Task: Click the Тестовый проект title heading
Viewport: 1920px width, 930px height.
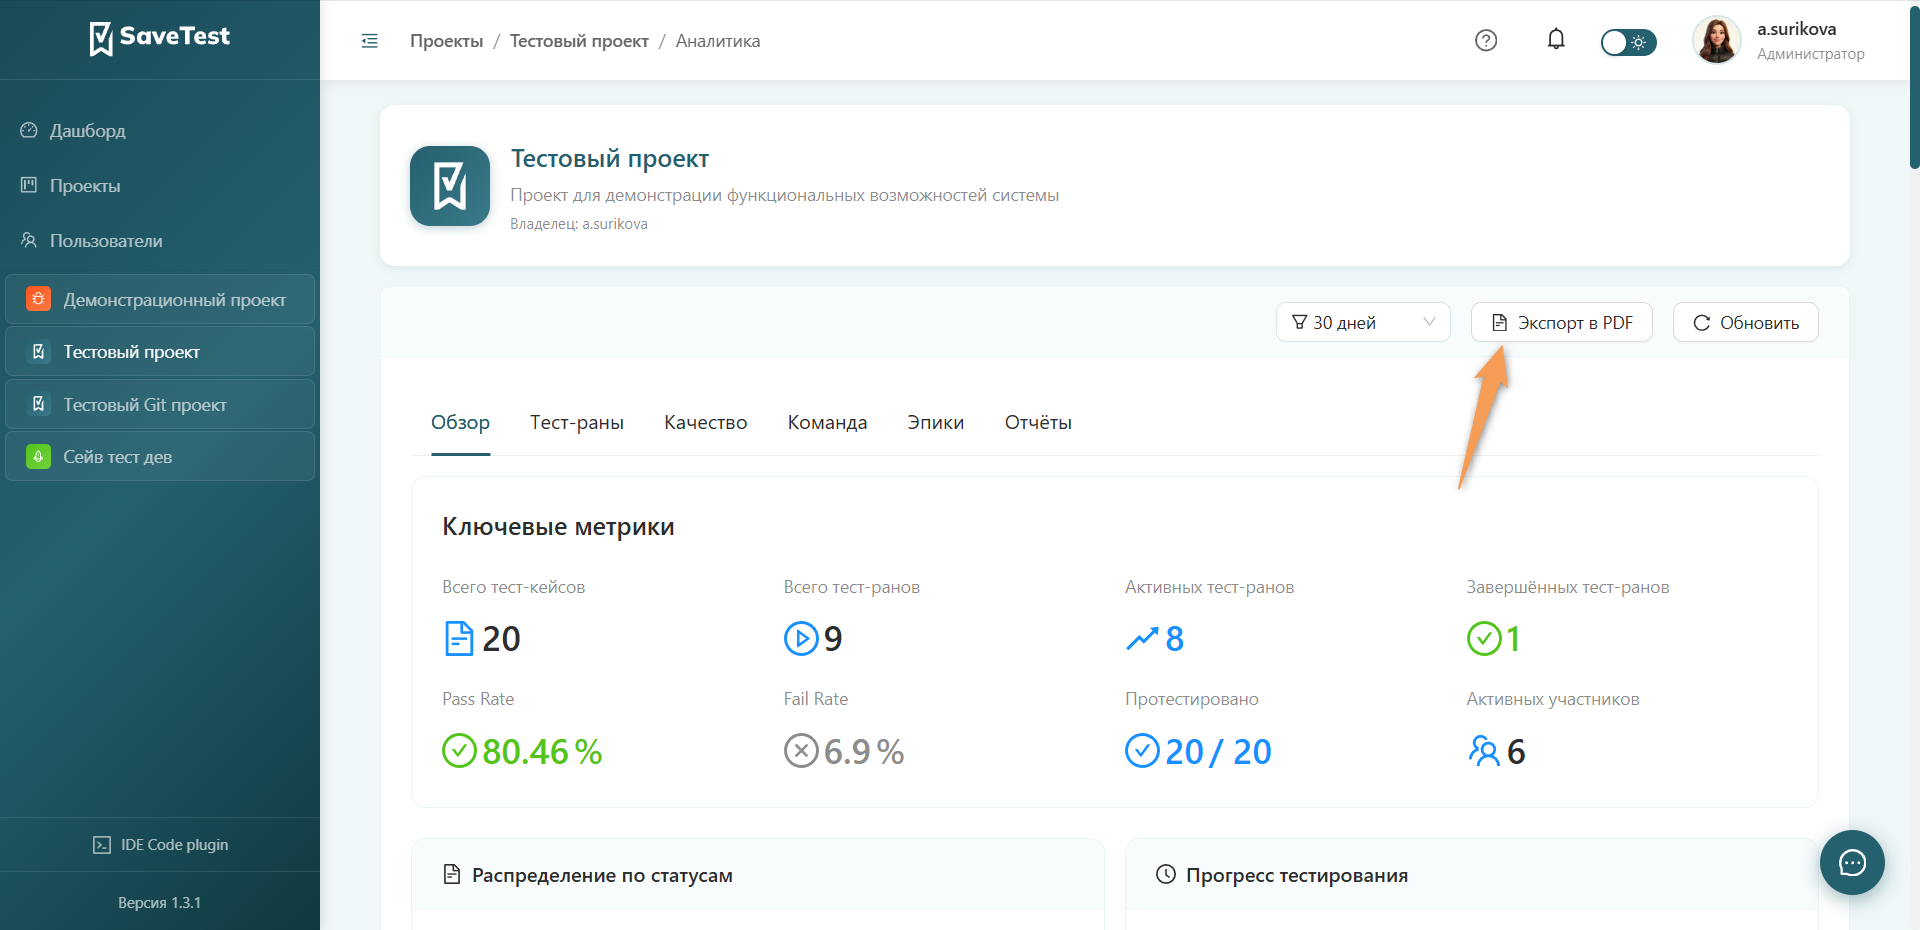Action: [610, 159]
